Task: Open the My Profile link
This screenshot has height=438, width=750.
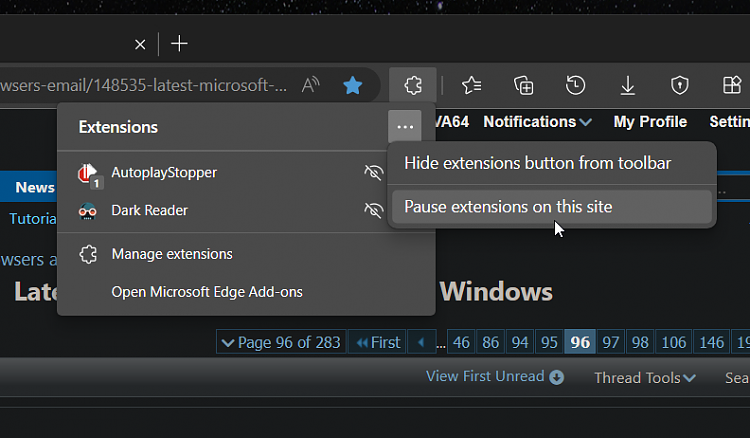Action: (650, 122)
